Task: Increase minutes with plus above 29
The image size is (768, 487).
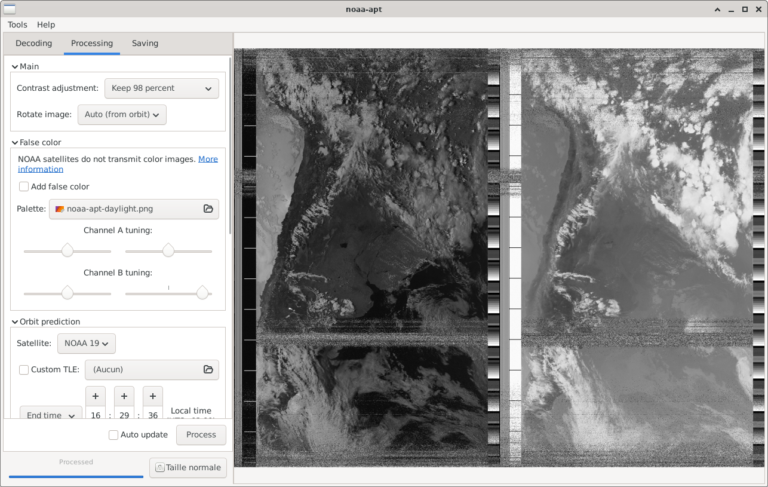Action: click(124, 396)
